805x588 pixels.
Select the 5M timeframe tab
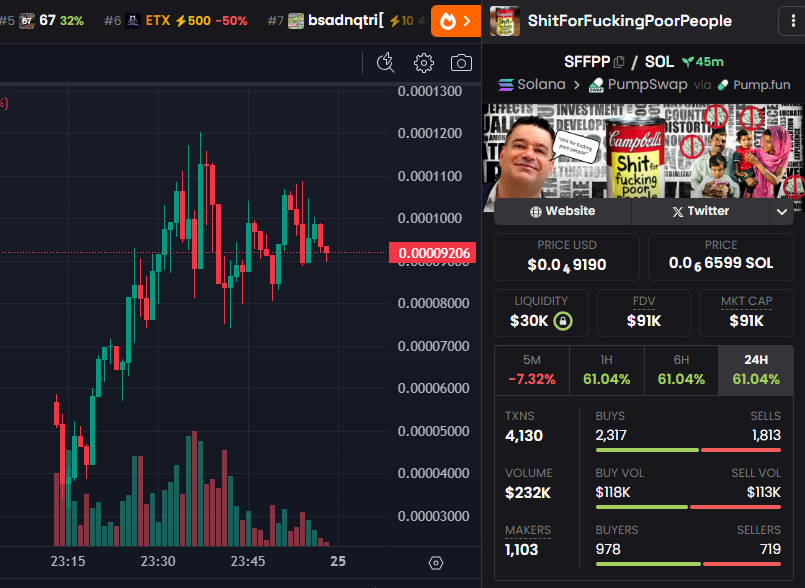[532, 370]
